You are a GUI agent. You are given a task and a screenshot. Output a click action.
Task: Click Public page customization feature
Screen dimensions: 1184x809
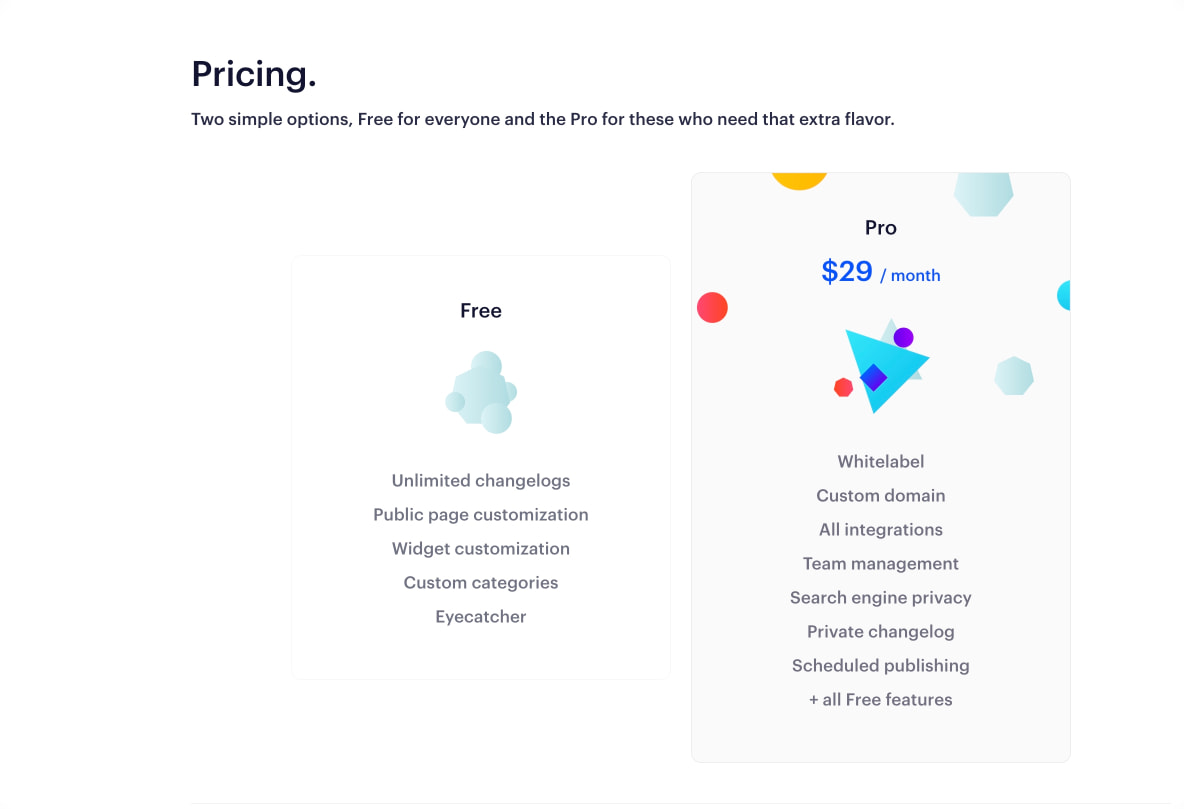(481, 514)
